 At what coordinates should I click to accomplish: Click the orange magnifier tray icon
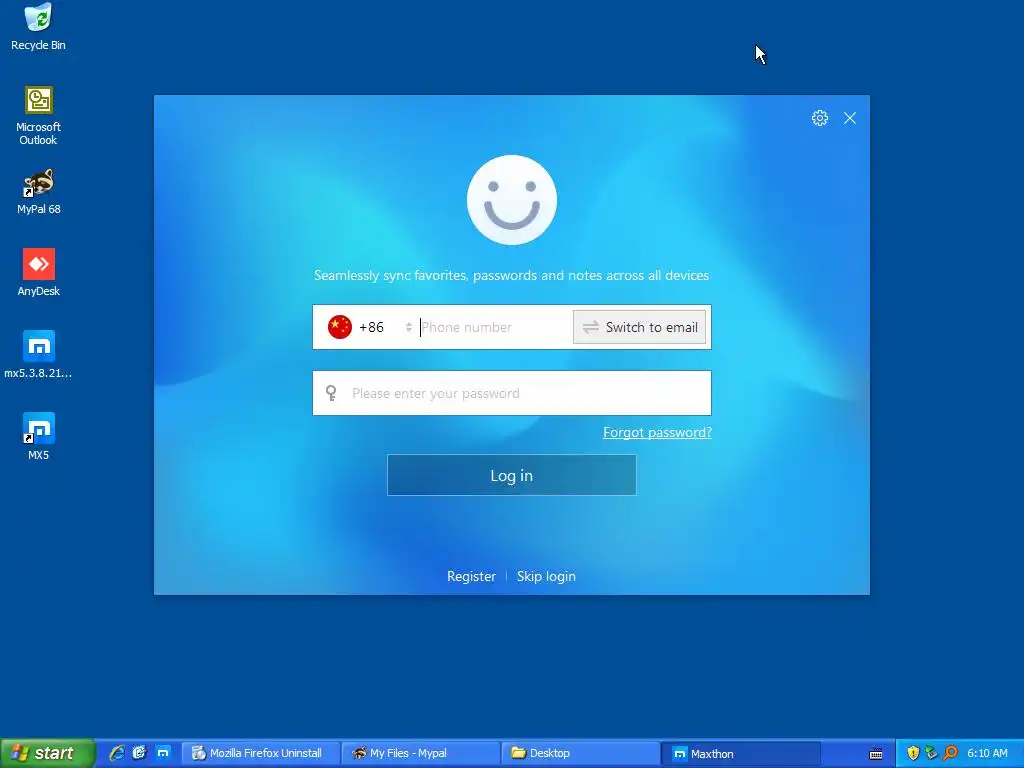tap(950, 754)
